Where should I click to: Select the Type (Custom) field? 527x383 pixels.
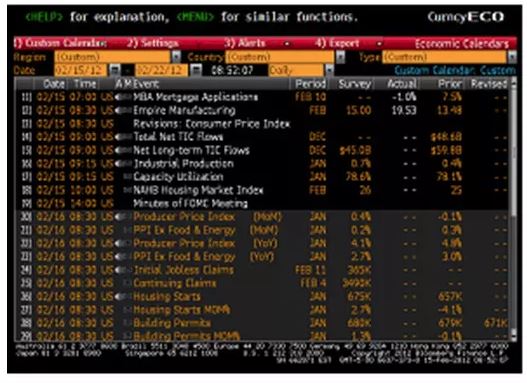(444, 57)
